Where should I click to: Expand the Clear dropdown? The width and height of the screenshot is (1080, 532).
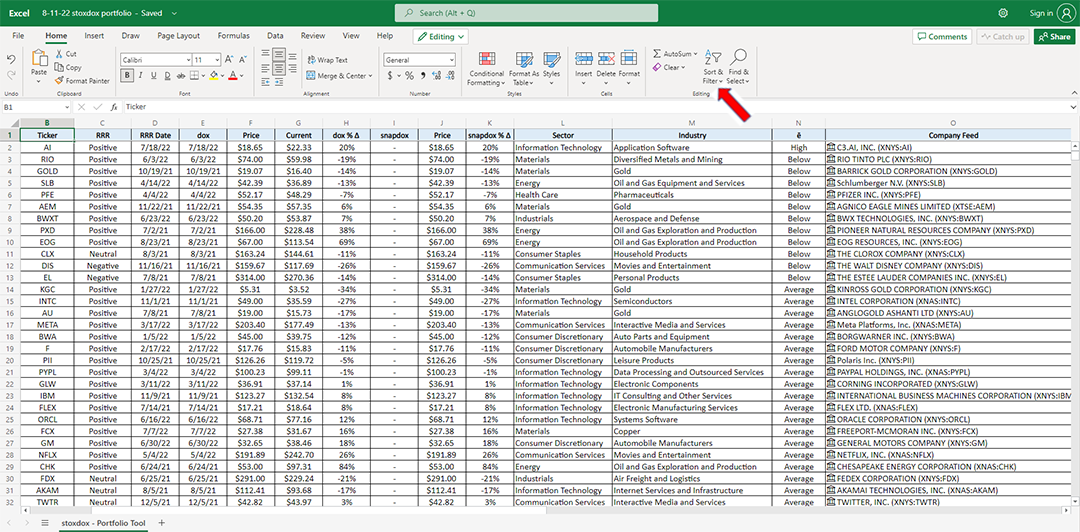pos(683,68)
